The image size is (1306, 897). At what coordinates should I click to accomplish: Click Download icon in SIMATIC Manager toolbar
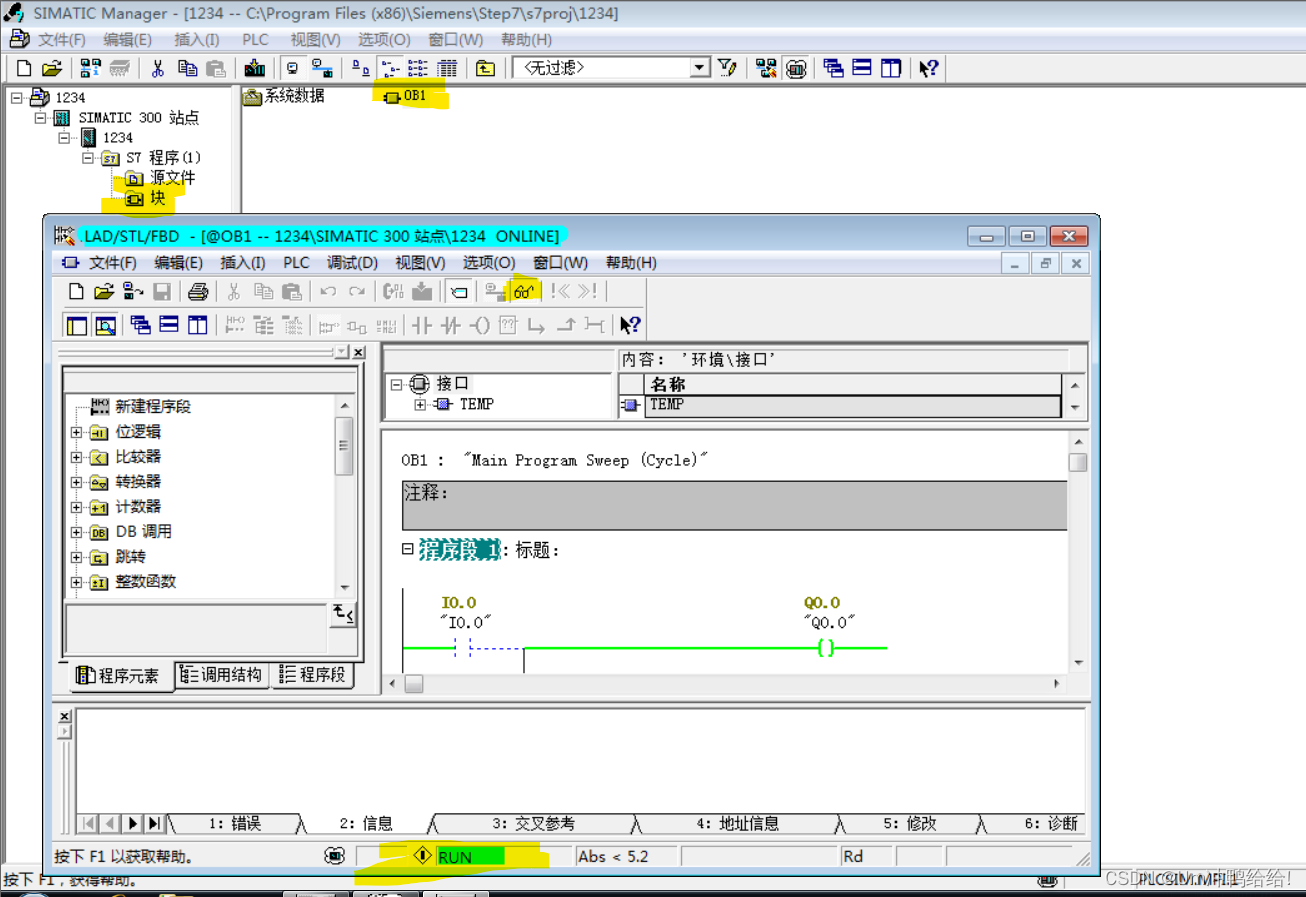[255, 68]
